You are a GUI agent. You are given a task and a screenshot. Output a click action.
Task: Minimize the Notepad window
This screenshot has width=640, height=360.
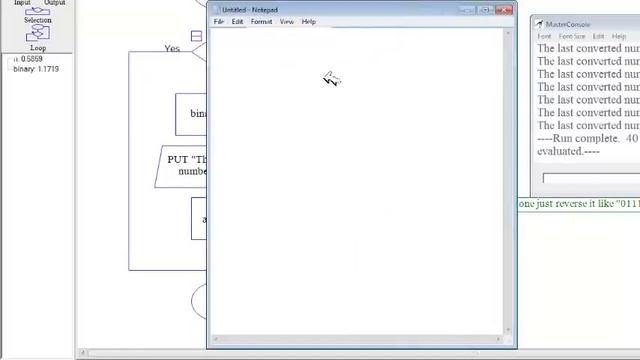pos(466,10)
